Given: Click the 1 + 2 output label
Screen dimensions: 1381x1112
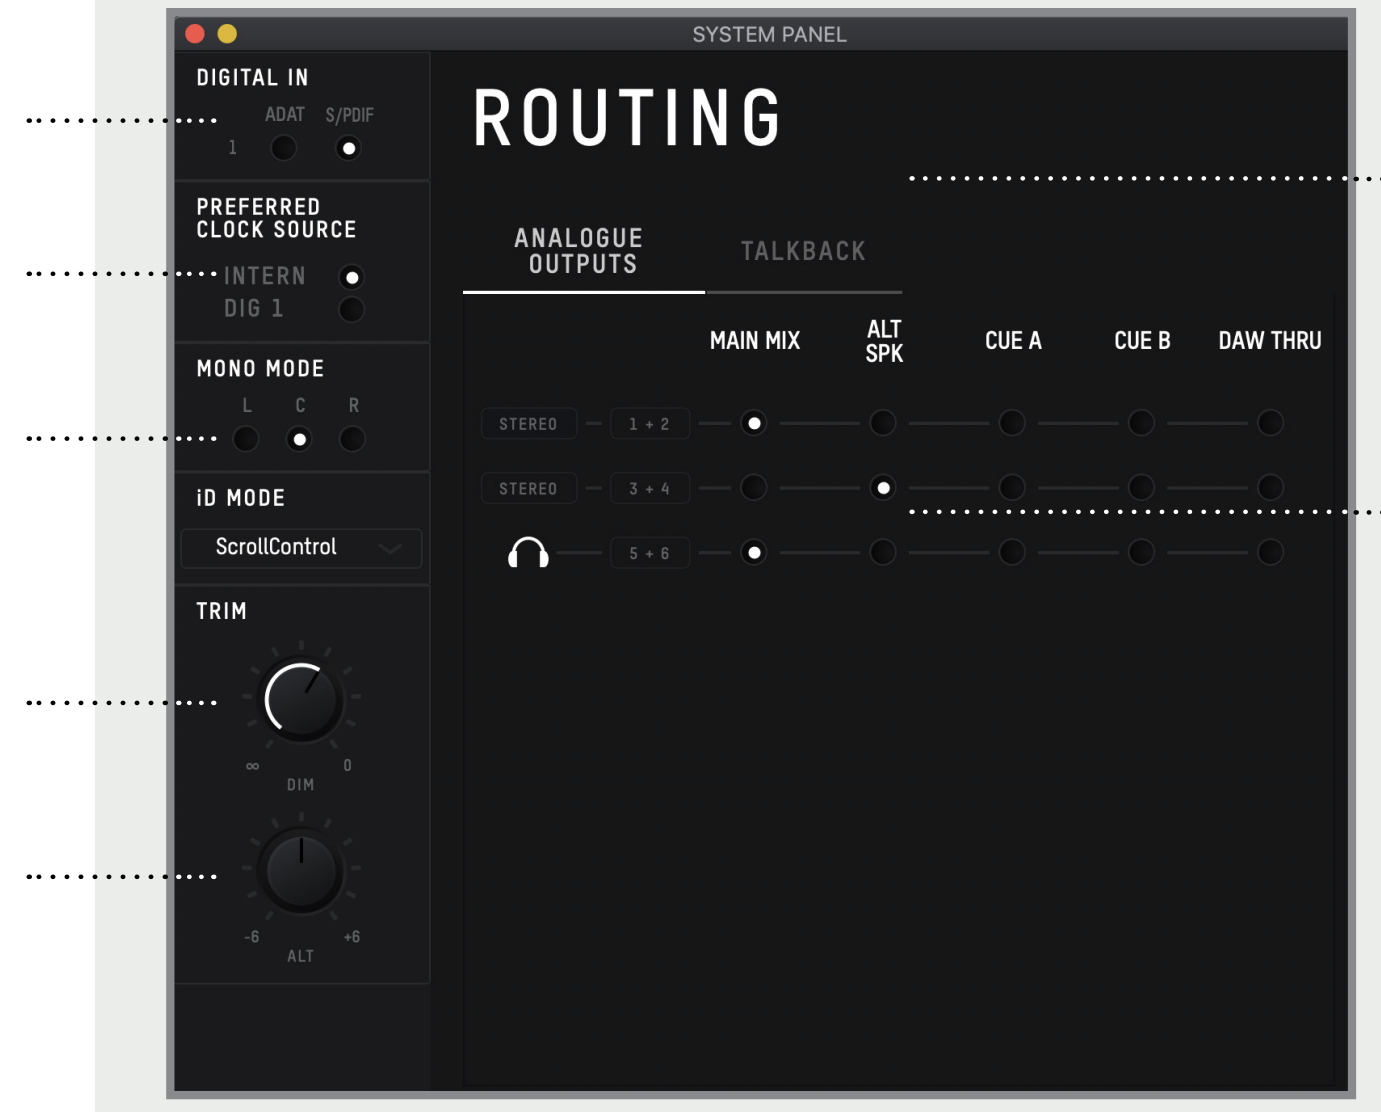Looking at the screenshot, I should coord(650,424).
